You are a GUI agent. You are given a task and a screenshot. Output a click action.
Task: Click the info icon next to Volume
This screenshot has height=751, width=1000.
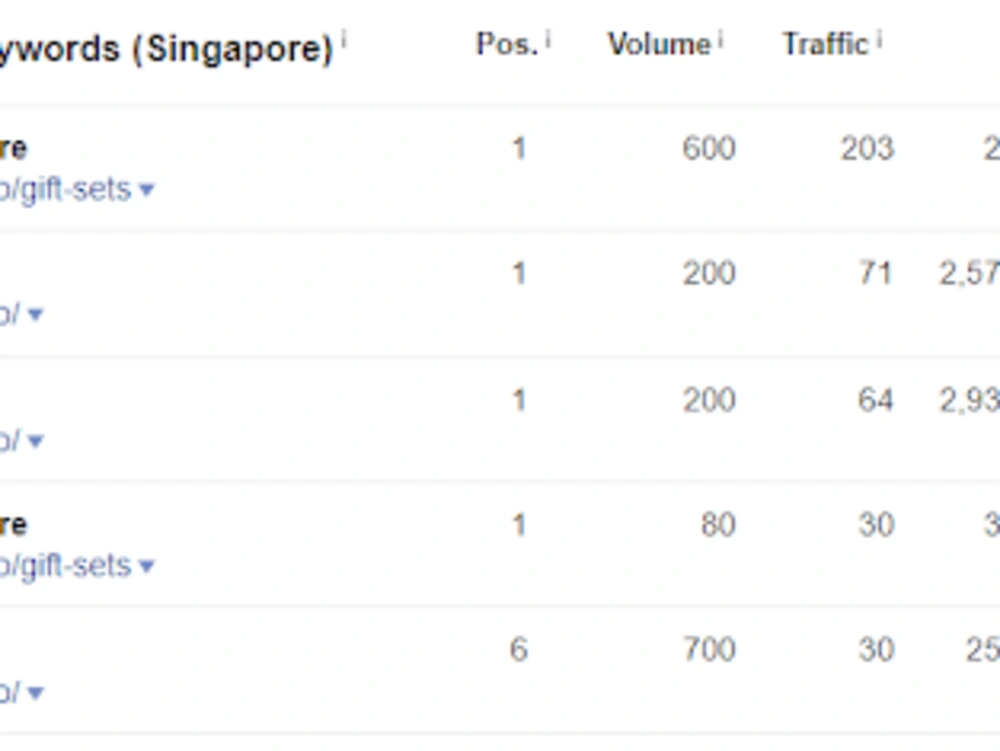click(x=721, y=40)
